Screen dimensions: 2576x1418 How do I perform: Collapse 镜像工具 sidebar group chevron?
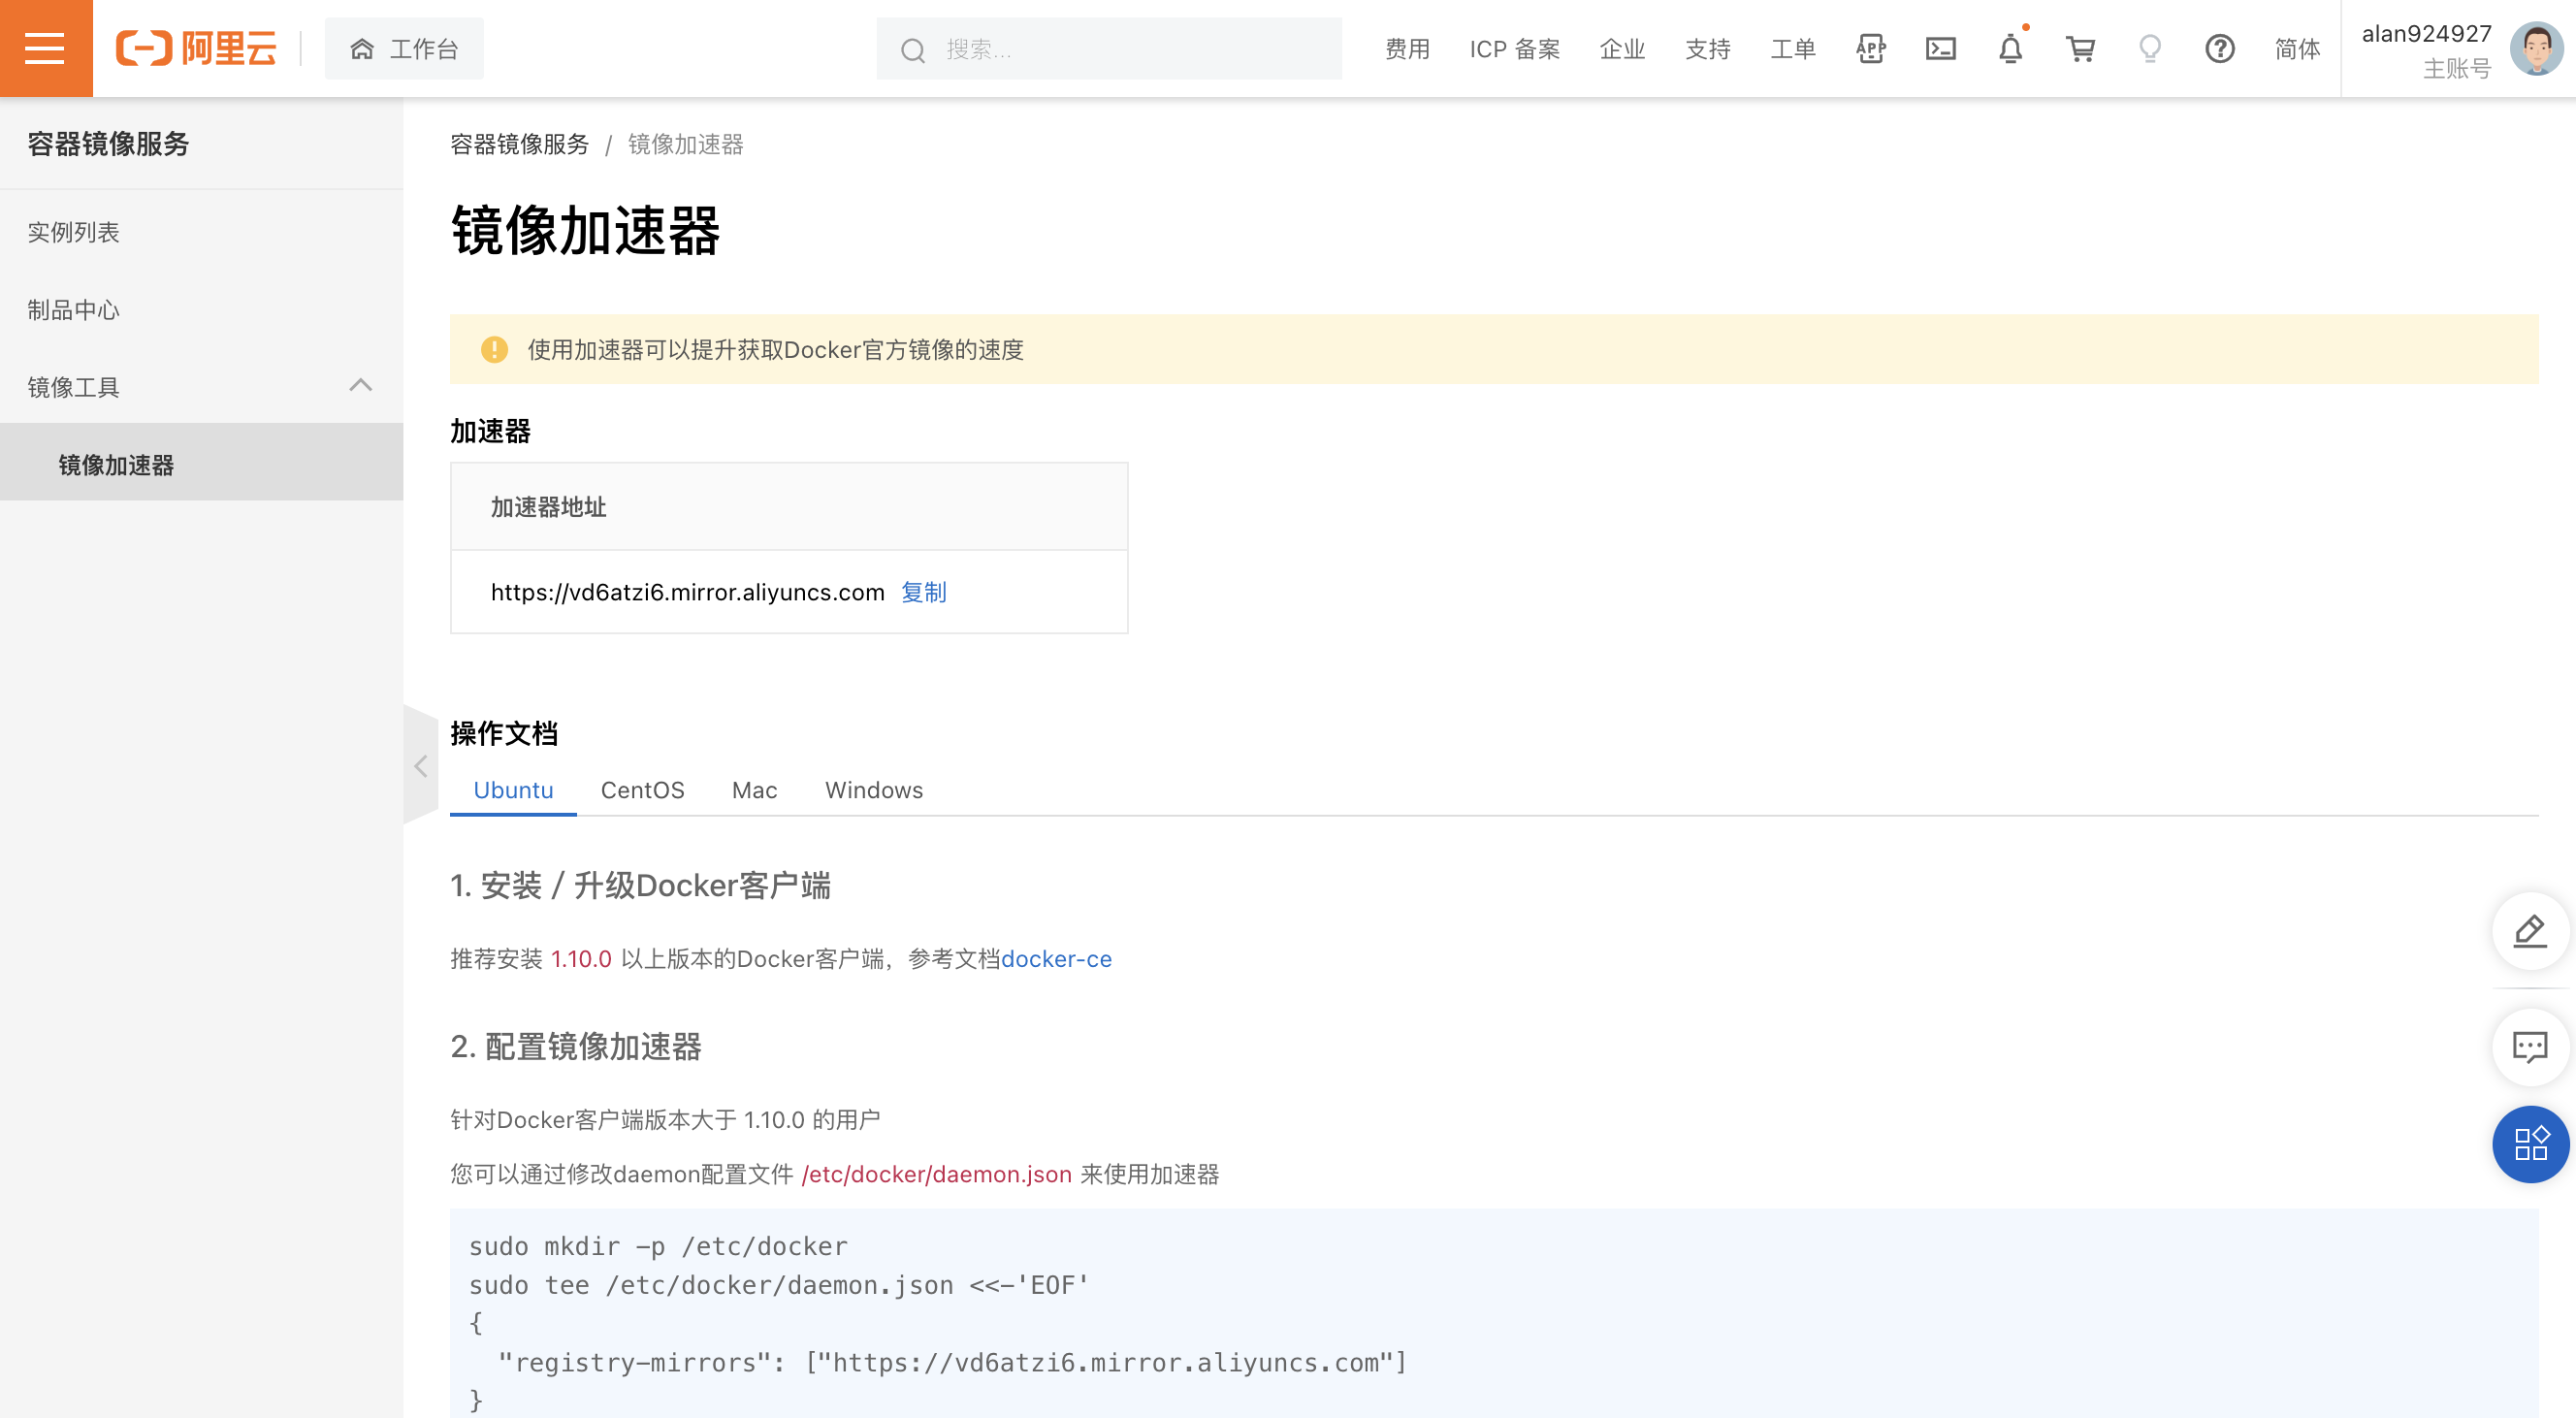coord(361,386)
